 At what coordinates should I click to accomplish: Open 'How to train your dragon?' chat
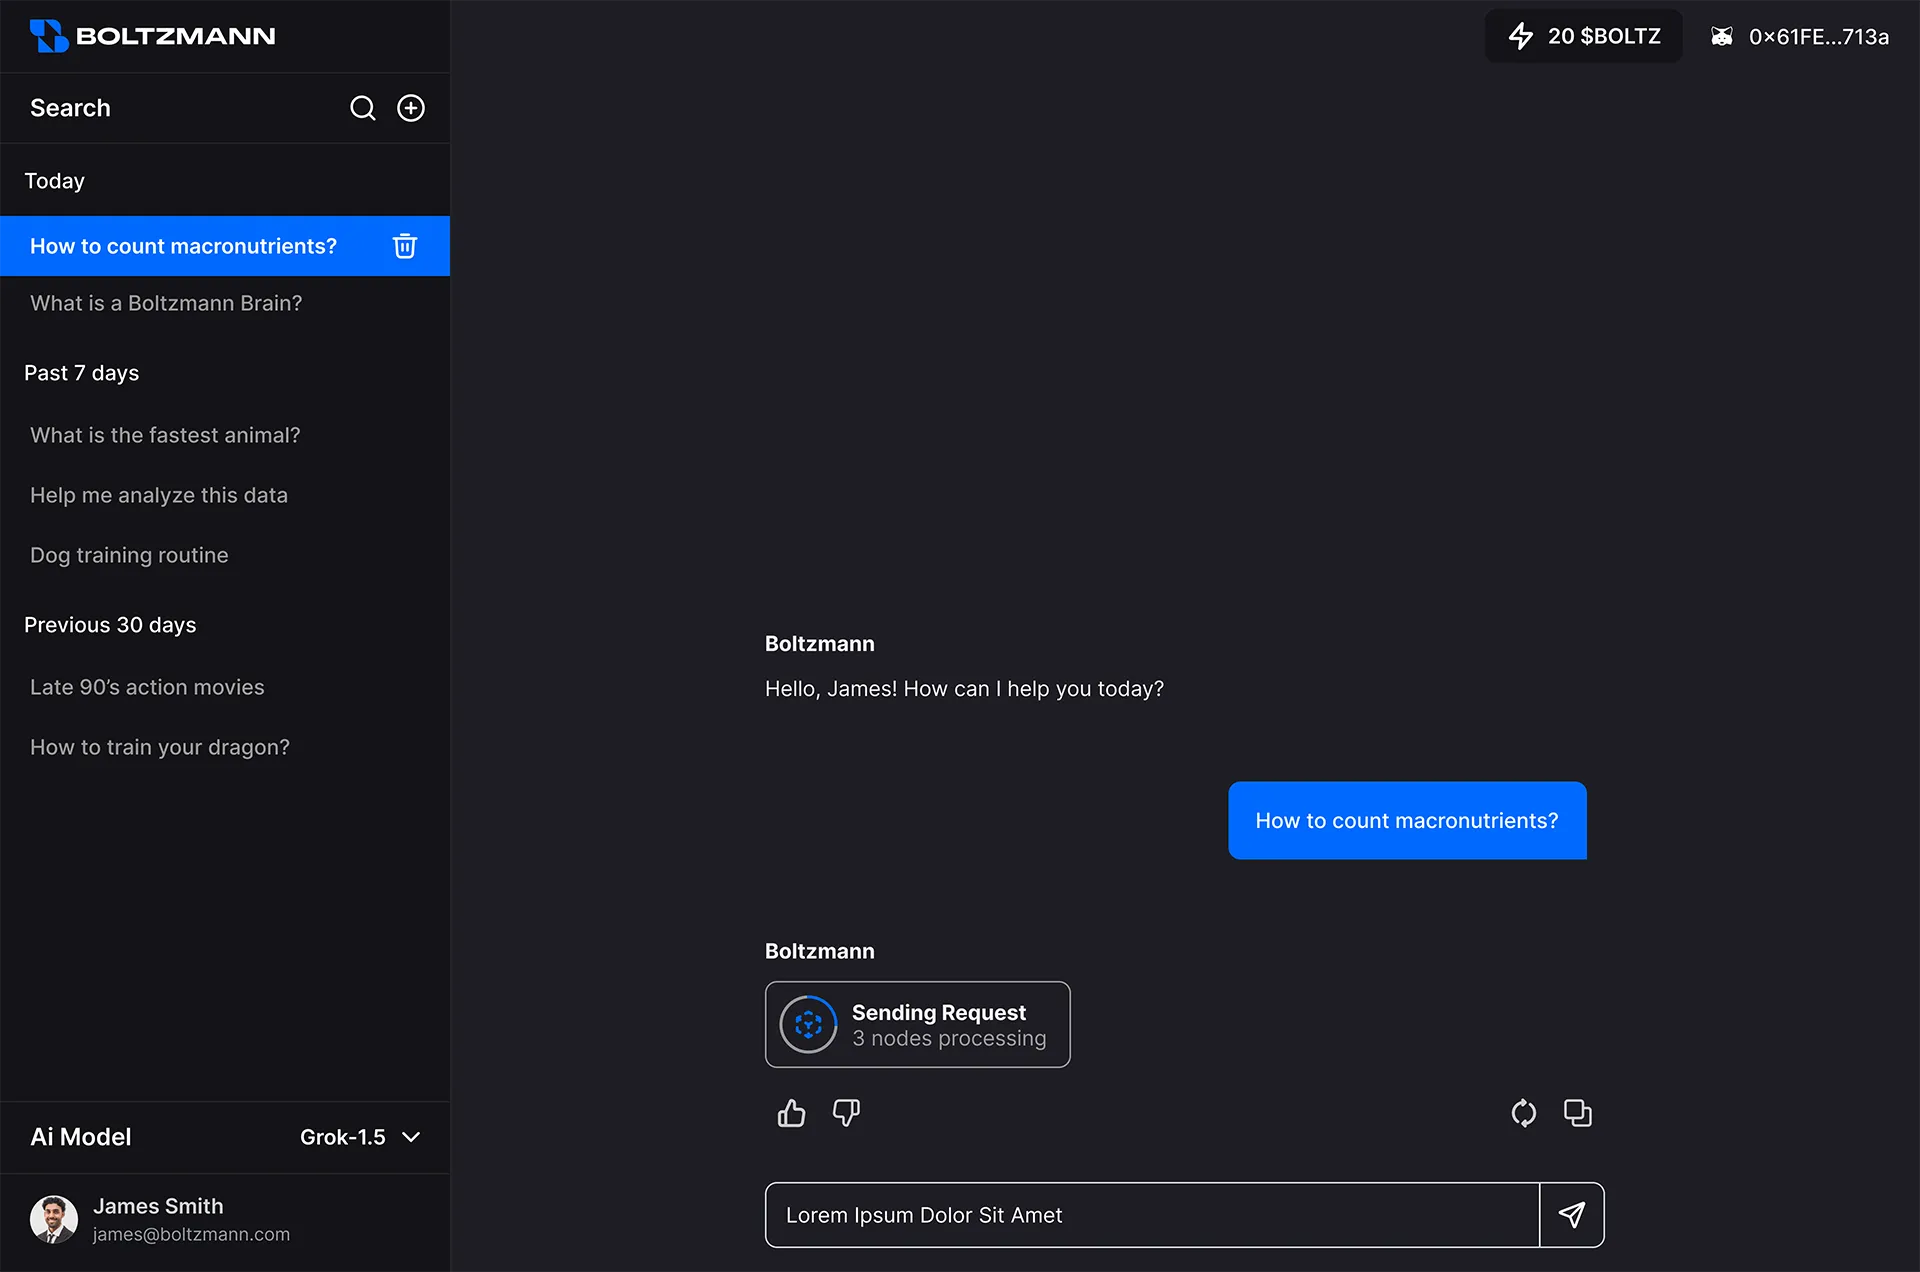(x=160, y=747)
